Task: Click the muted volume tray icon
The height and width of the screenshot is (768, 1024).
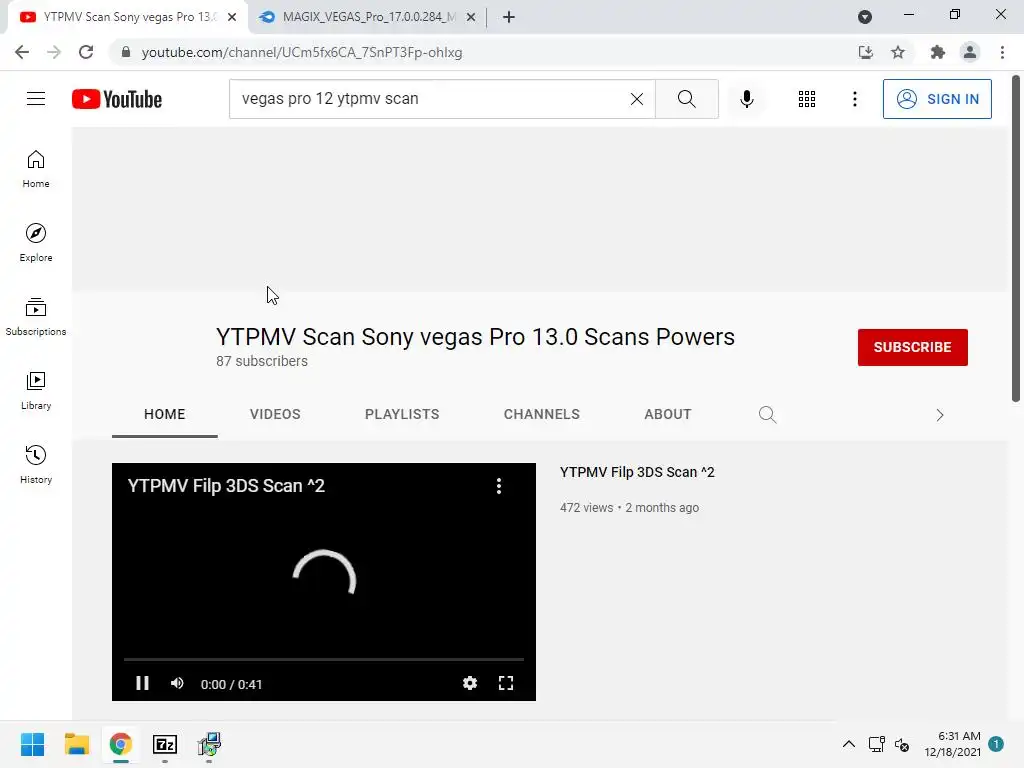Action: click(902, 744)
